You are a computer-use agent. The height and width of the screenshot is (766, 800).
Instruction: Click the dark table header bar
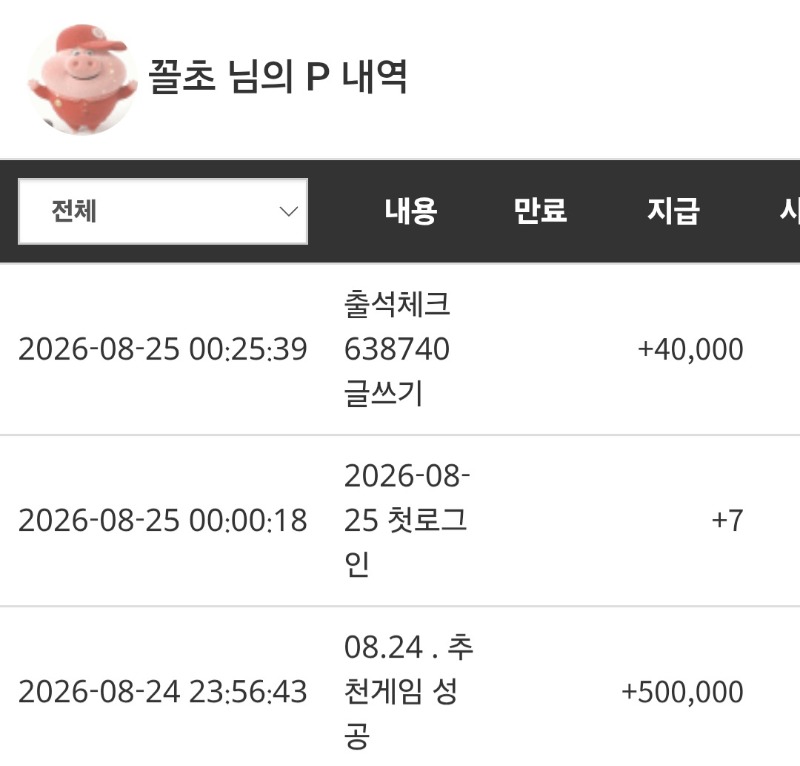(400, 211)
